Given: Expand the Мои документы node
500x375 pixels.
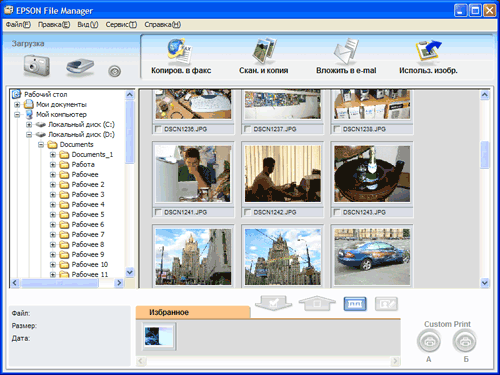Looking at the screenshot, I should click(x=17, y=105).
